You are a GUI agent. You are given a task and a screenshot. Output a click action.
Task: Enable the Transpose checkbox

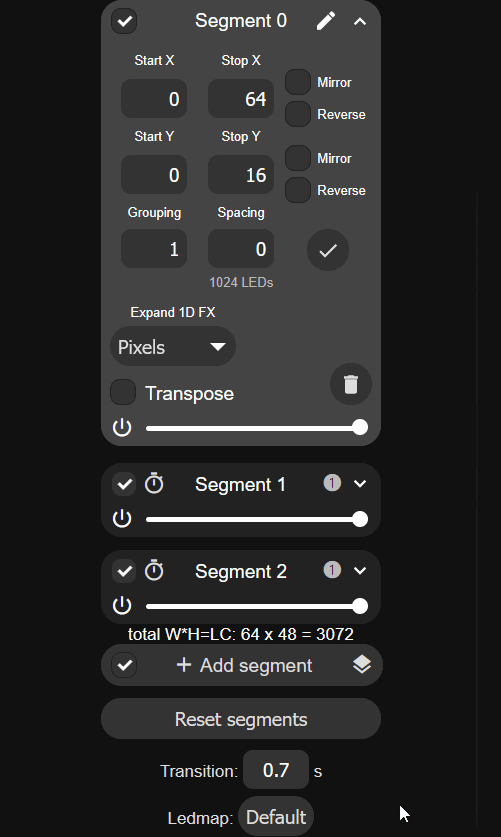click(x=123, y=392)
